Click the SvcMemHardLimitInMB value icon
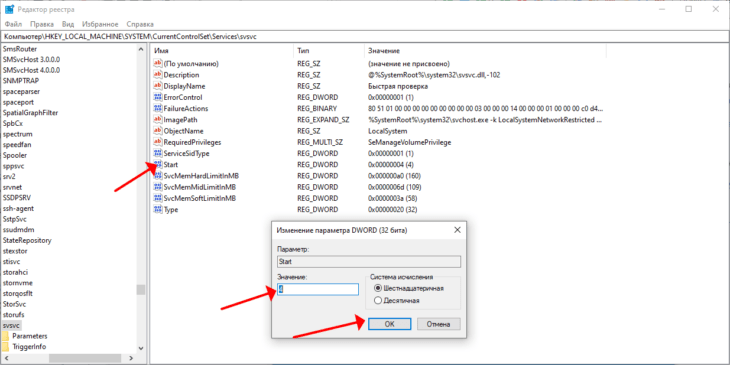Image resolution: width=730 pixels, height=365 pixels. point(157,176)
